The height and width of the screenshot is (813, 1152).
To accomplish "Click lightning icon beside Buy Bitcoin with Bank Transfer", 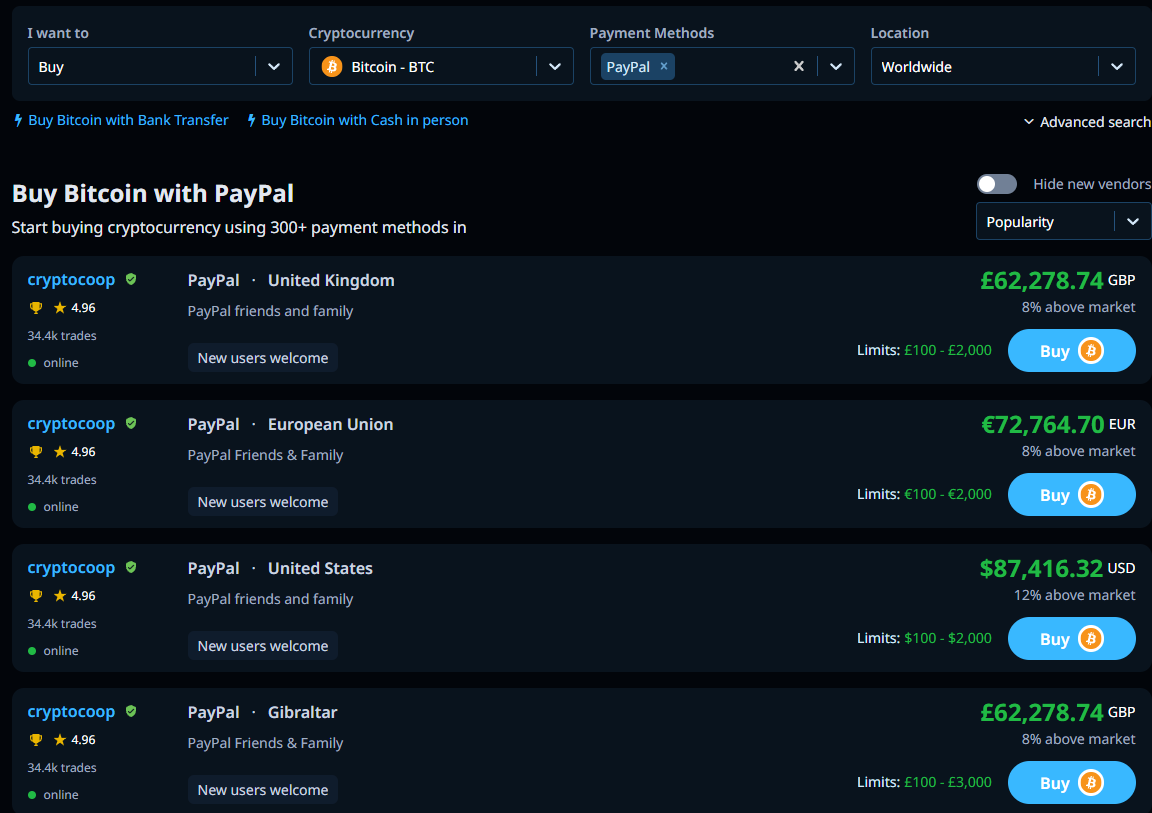I will coord(18,120).
